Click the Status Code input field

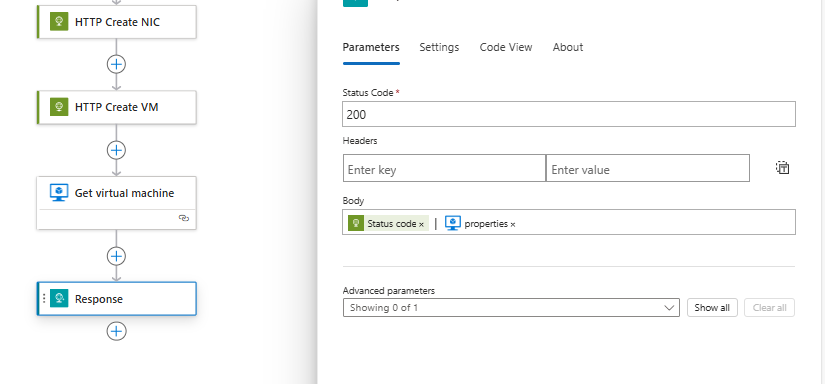pos(569,114)
